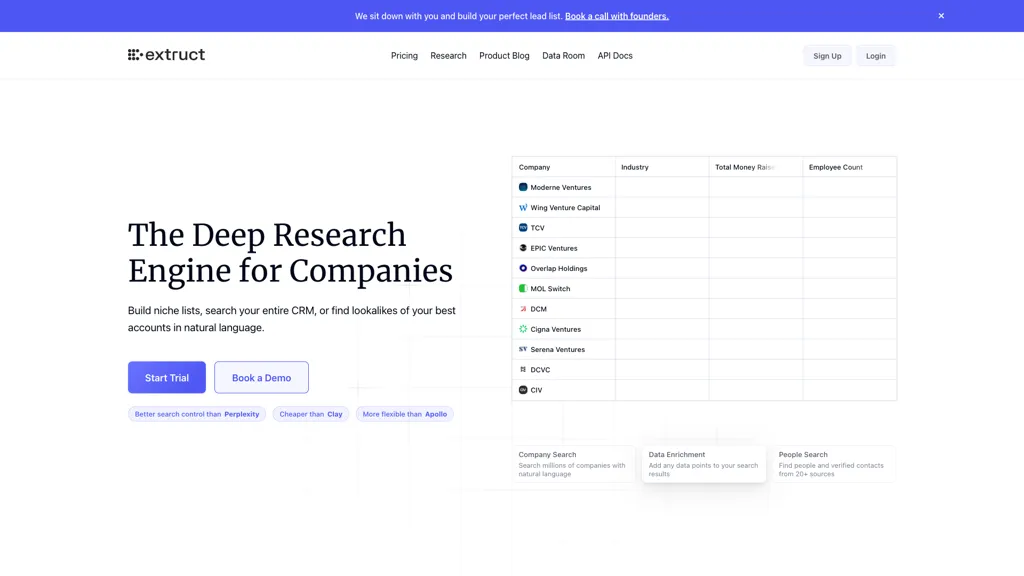Screen dimensions: 1024x576
Task: Click The Deep Research Engine headline
Action: [290, 253]
